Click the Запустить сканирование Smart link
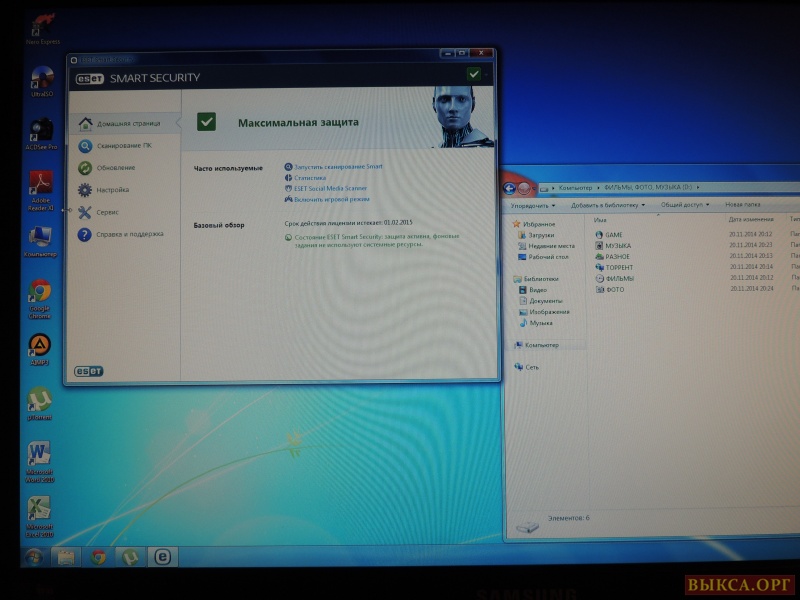The image size is (800, 600). point(338,166)
